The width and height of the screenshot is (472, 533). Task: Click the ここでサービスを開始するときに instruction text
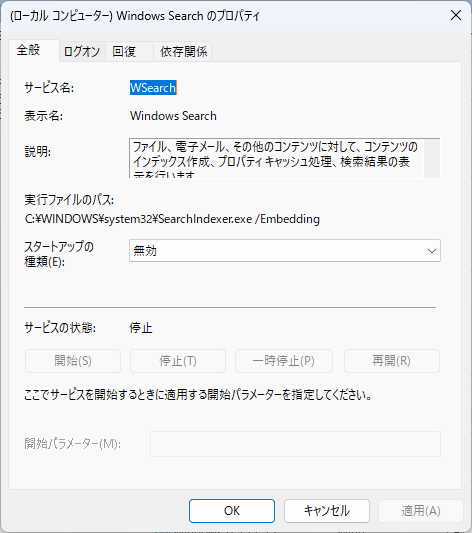point(198,395)
